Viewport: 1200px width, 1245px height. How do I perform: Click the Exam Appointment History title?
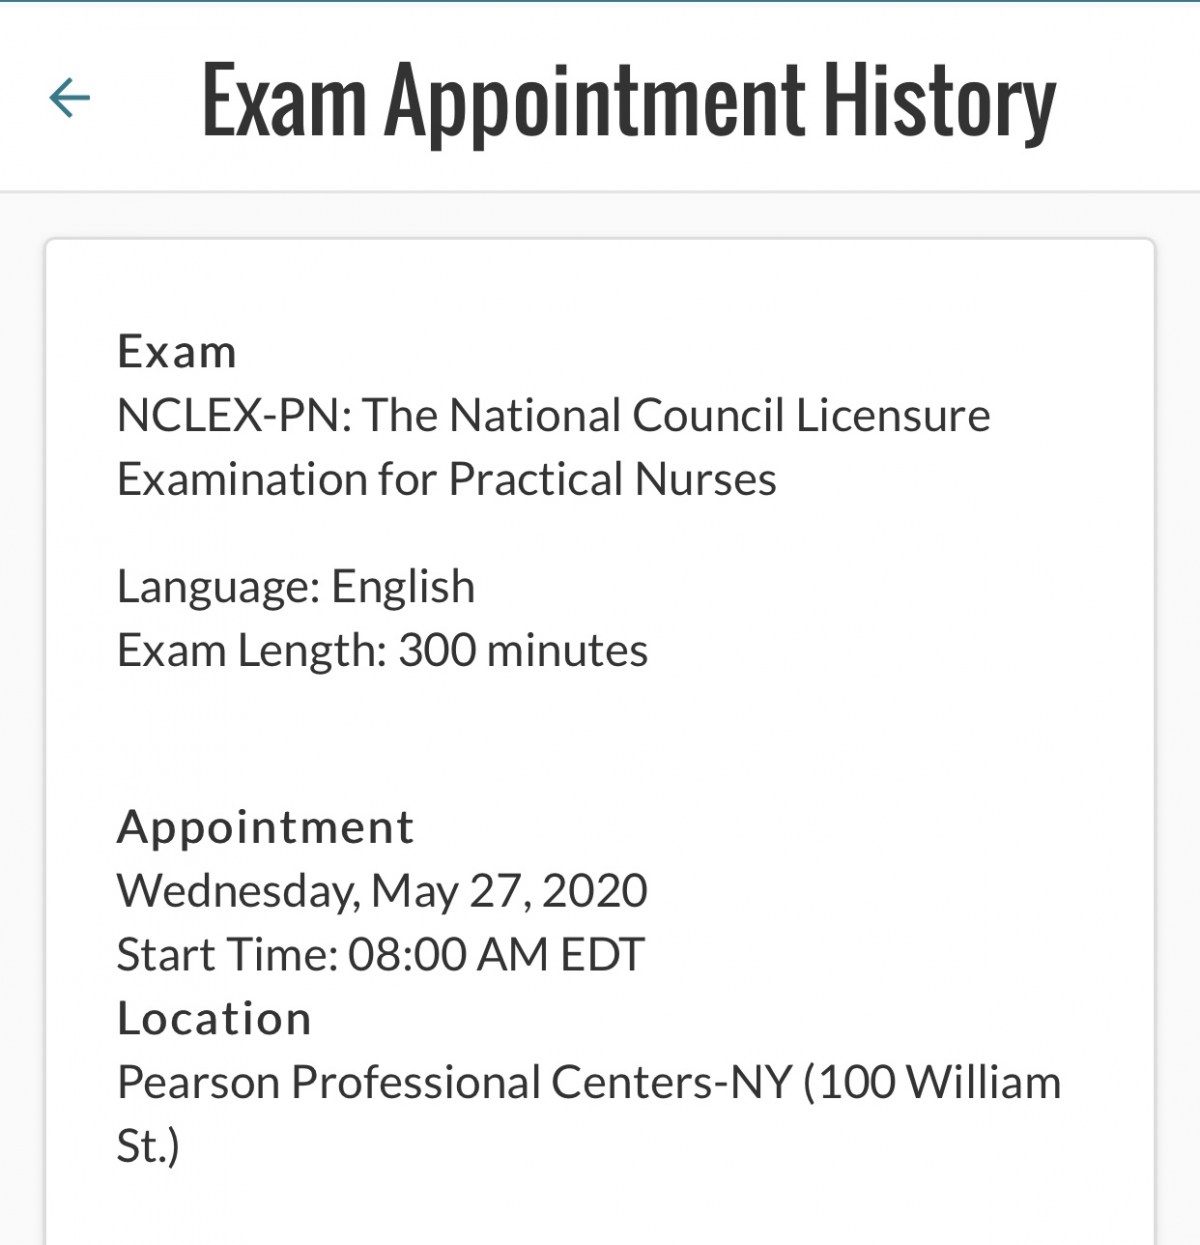click(x=629, y=101)
